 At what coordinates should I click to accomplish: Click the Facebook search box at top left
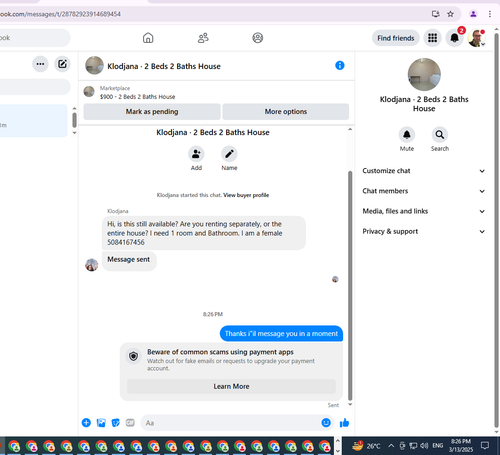pos(35,38)
